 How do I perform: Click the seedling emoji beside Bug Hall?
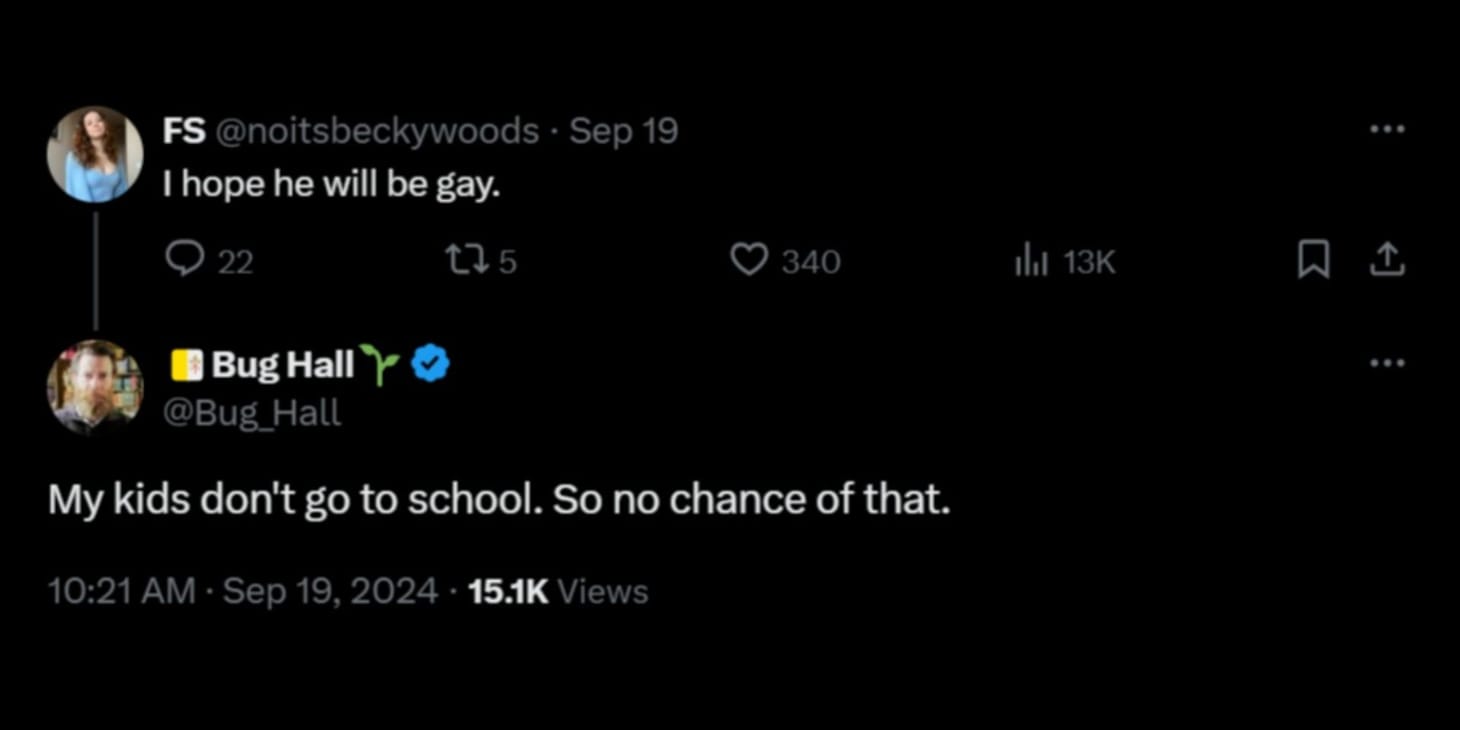coord(378,365)
